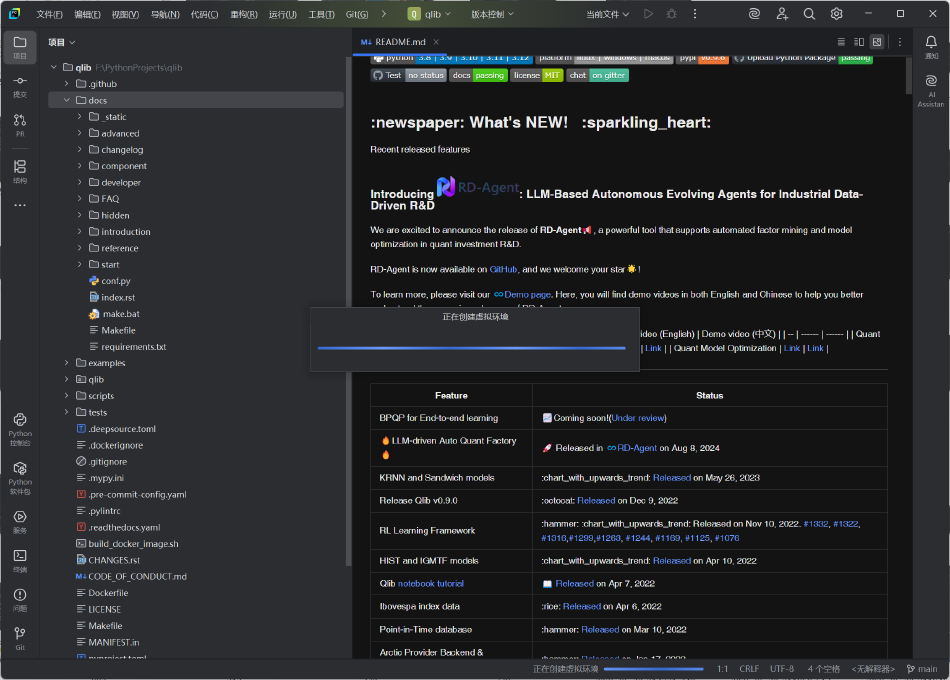Open the notebook tutorial link
The width and height of the screenshot is (950, 680).
431,584
